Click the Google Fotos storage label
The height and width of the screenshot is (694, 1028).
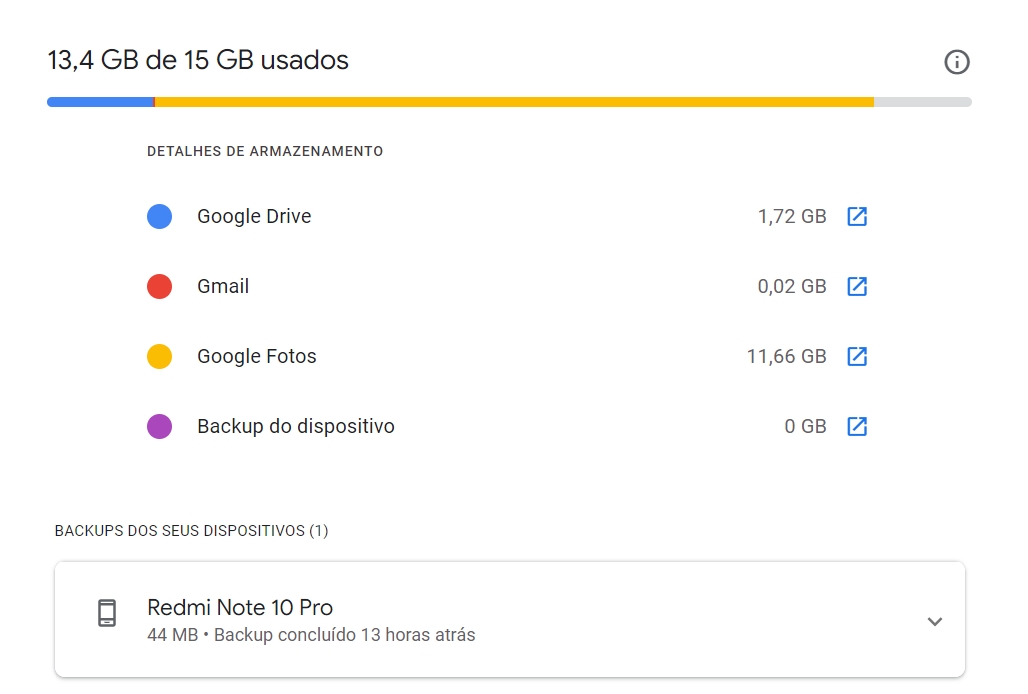pyautogui.click(x=257, y=356)
